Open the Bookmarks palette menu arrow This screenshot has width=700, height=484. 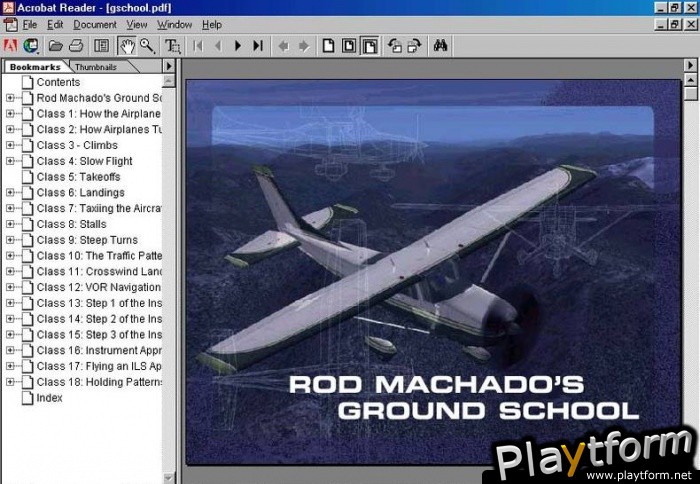point(168,66)
